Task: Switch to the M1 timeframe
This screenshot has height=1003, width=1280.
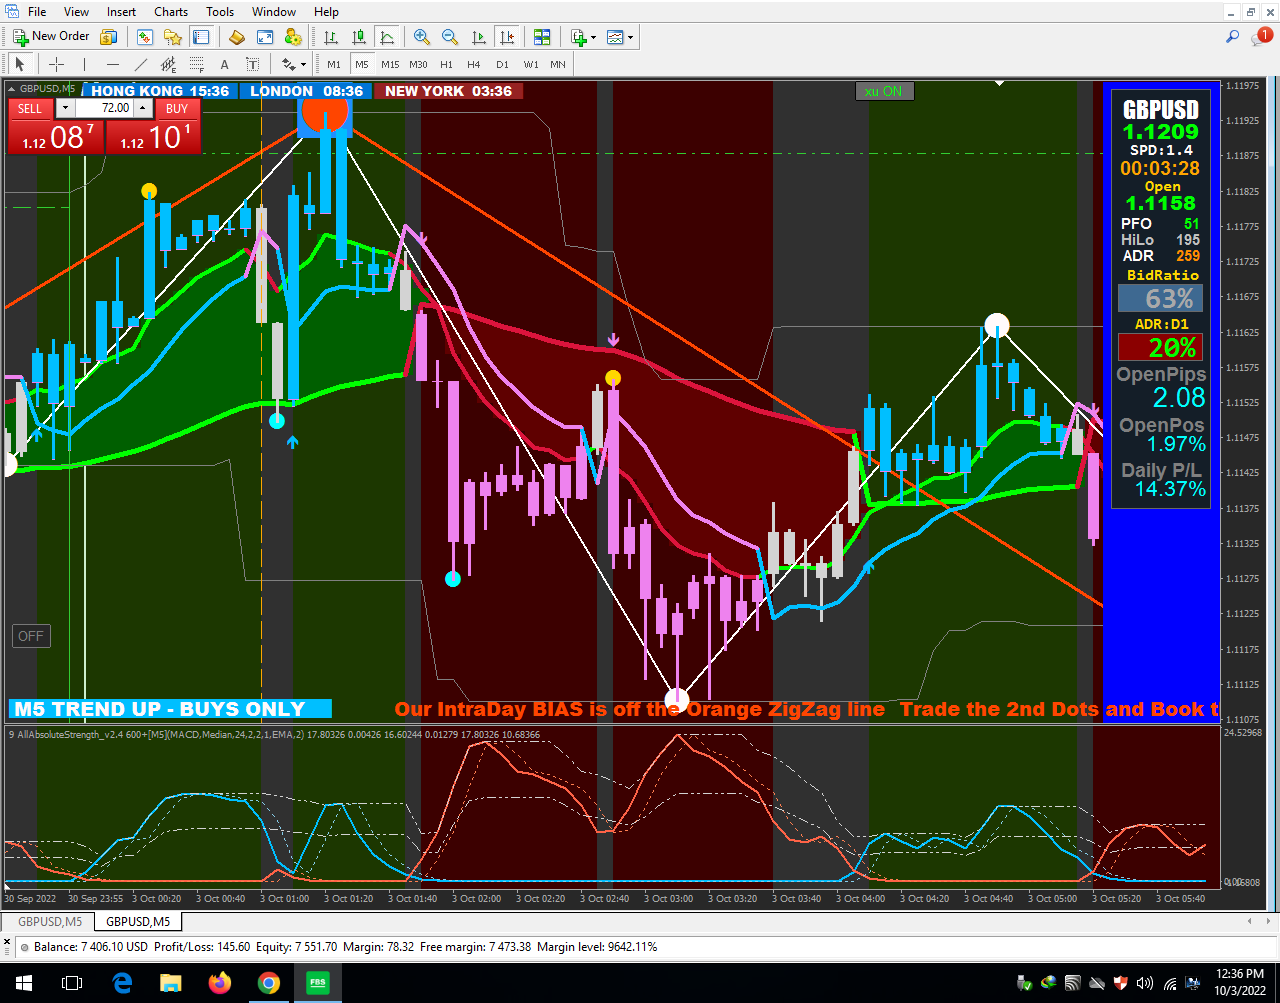Action: click(334, 64)
